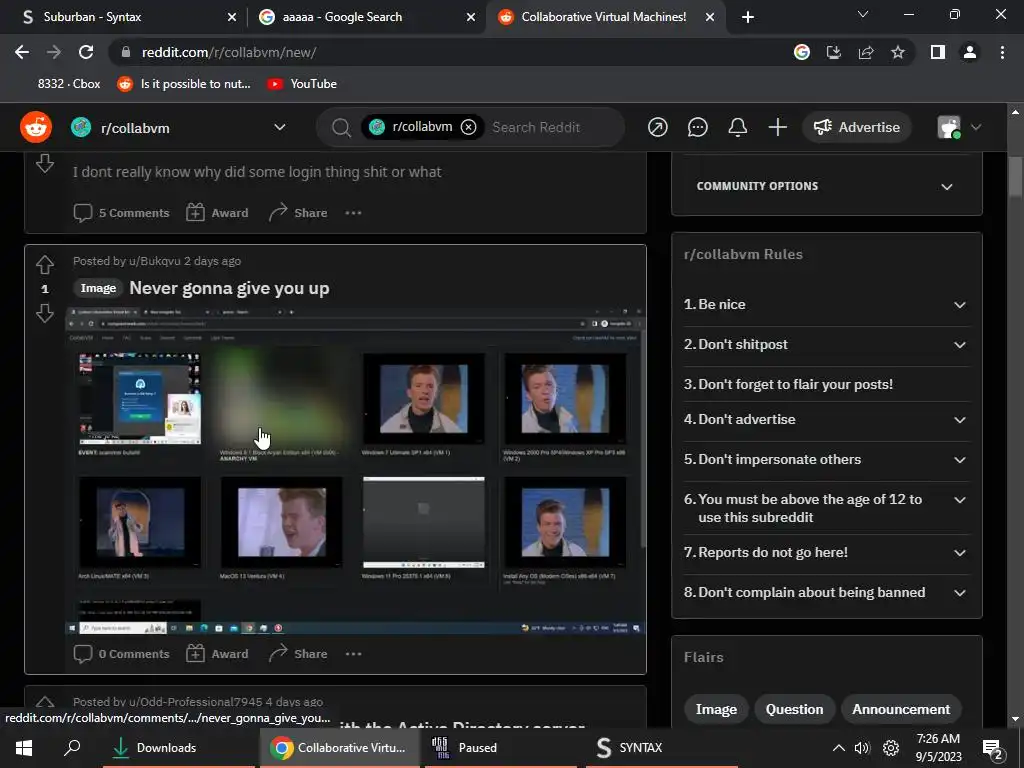Open more options on the top post
Image resolution: width=1024 pixels, height=768 pixels.
tap(353, 213)
